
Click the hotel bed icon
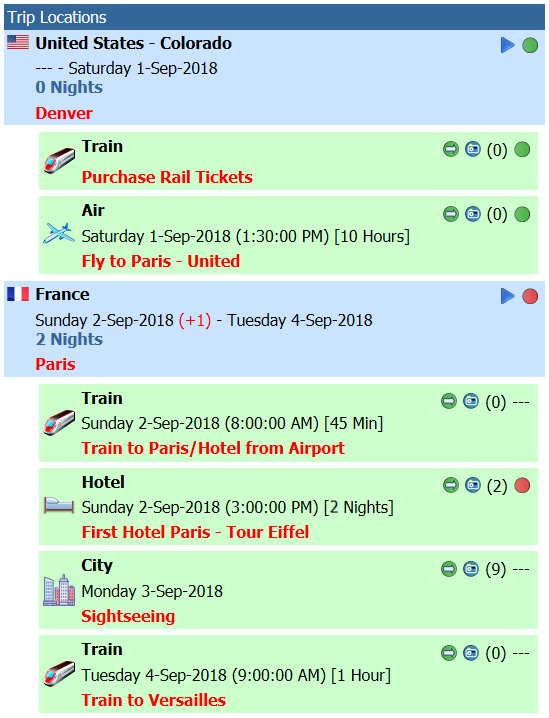pos(59,506)
